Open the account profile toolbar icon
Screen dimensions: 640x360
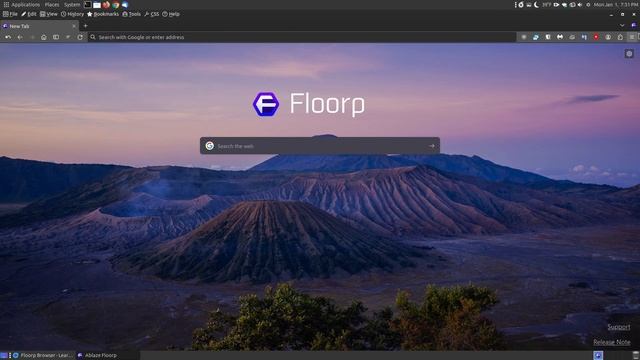(608, 37)
